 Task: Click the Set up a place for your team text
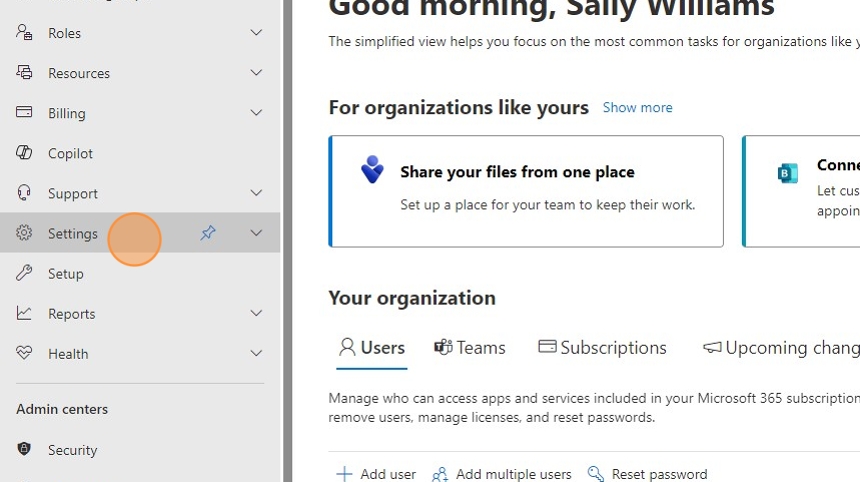[x=547, y=205]
